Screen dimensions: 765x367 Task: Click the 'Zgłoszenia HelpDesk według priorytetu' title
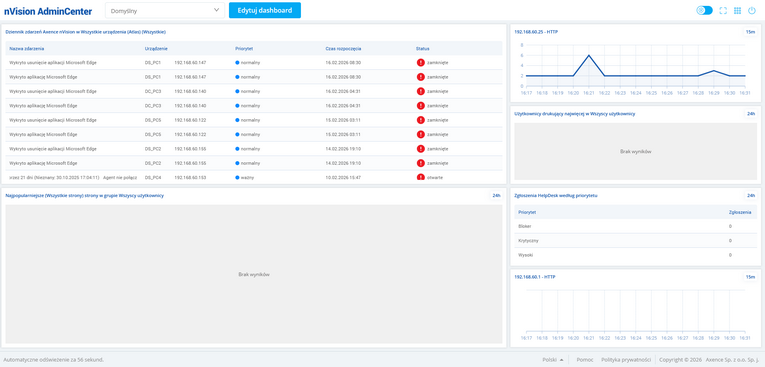(x=556, y=195)
